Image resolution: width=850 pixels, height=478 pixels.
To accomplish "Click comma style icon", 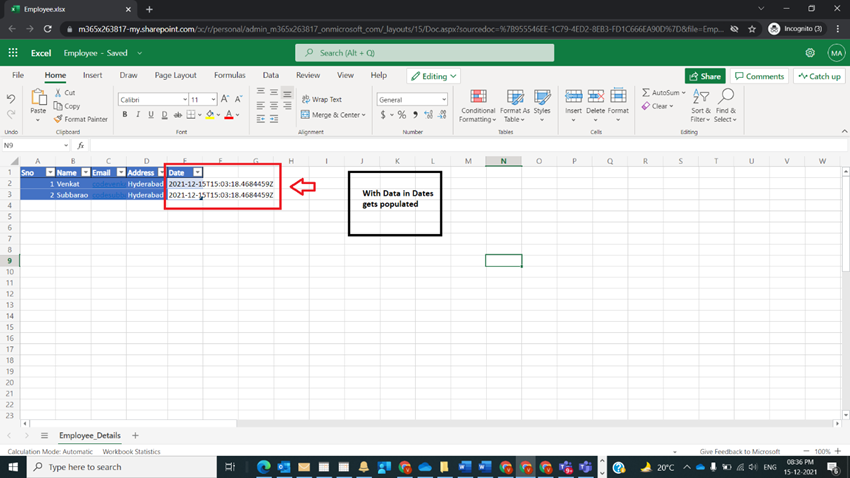I will click(x=415, y=114).
